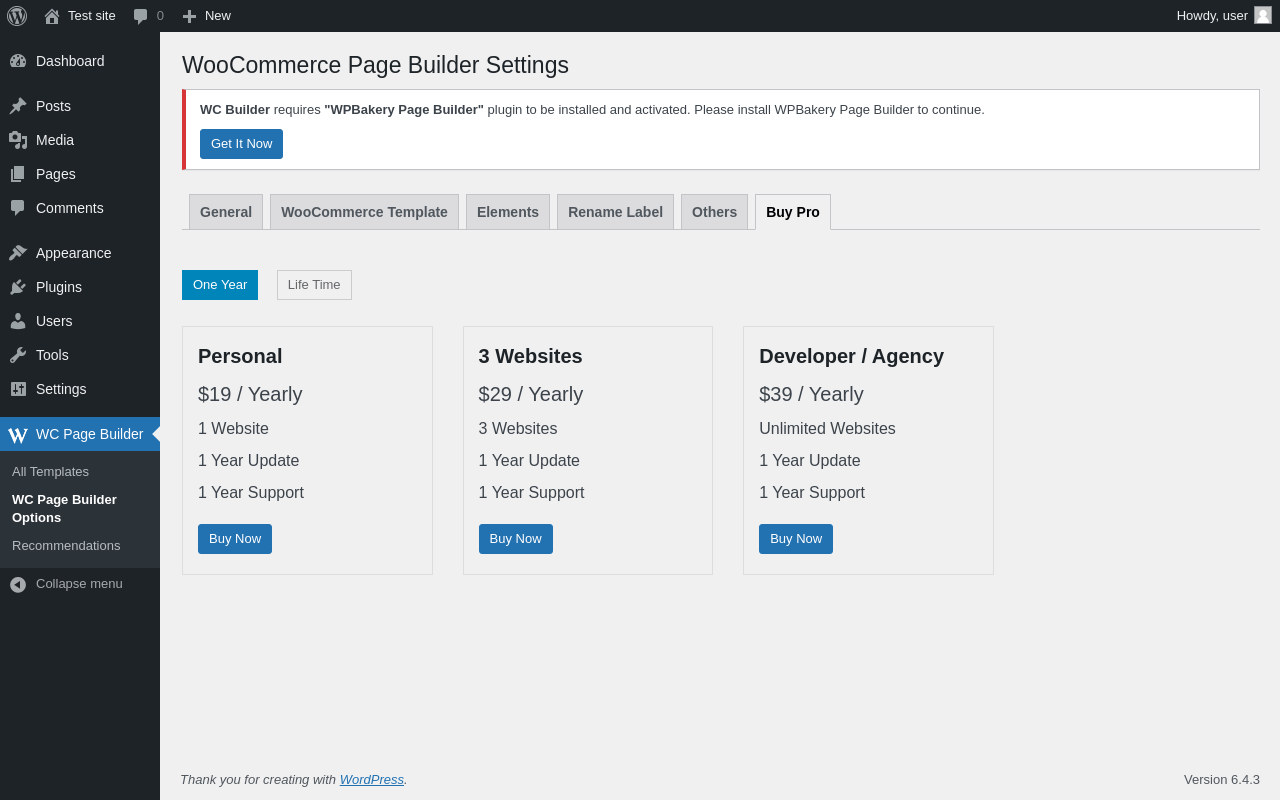1280x800 pixels.
Task: Open the Appearance menu label
Action: coord(74,253)
